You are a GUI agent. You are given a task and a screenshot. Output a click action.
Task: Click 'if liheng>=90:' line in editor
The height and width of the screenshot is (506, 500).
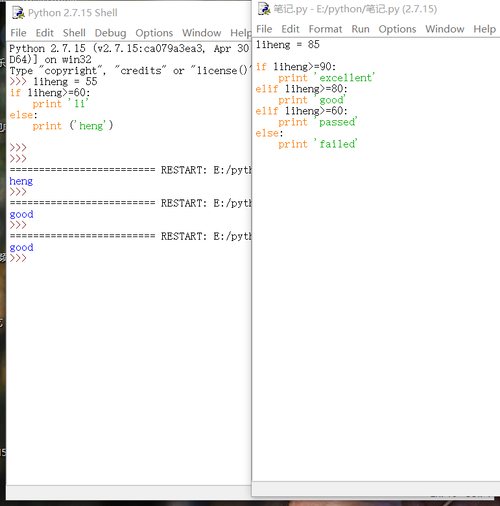[x=296, y=67]
